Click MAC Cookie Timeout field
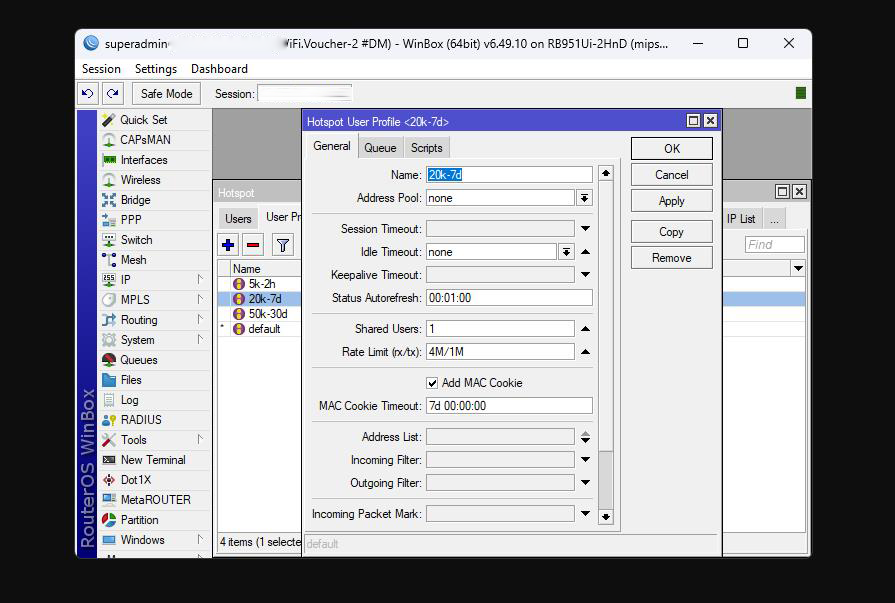 509,406
